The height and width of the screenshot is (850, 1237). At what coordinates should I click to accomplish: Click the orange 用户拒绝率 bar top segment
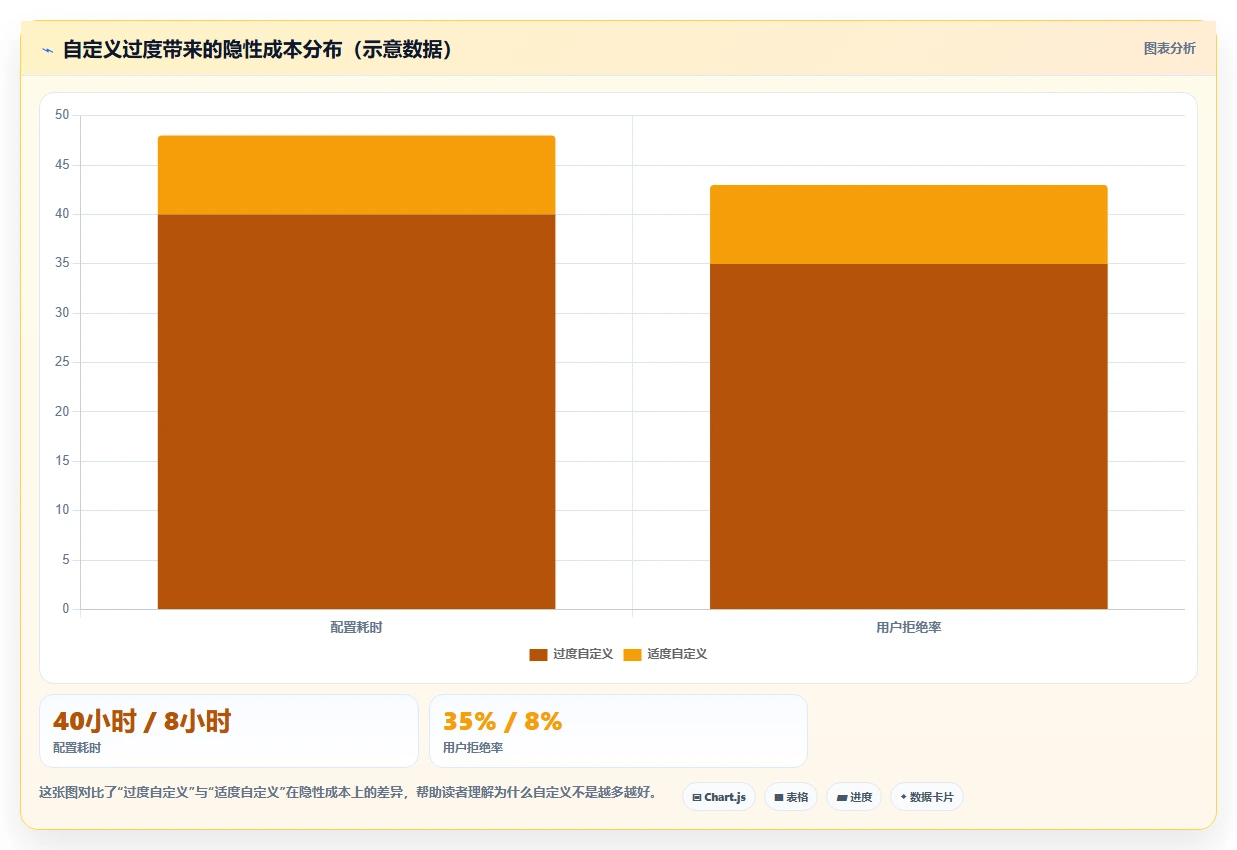(908, 224)
